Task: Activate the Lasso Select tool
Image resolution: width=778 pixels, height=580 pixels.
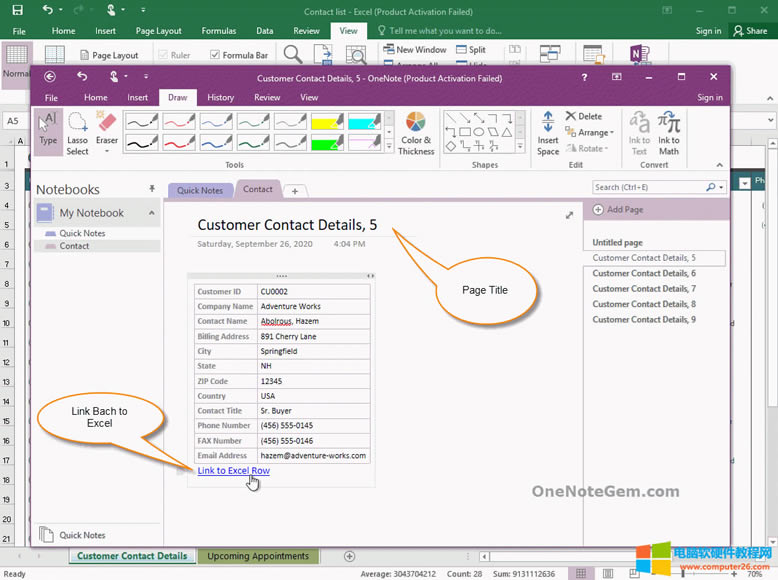Action: (x=78, y=133)
